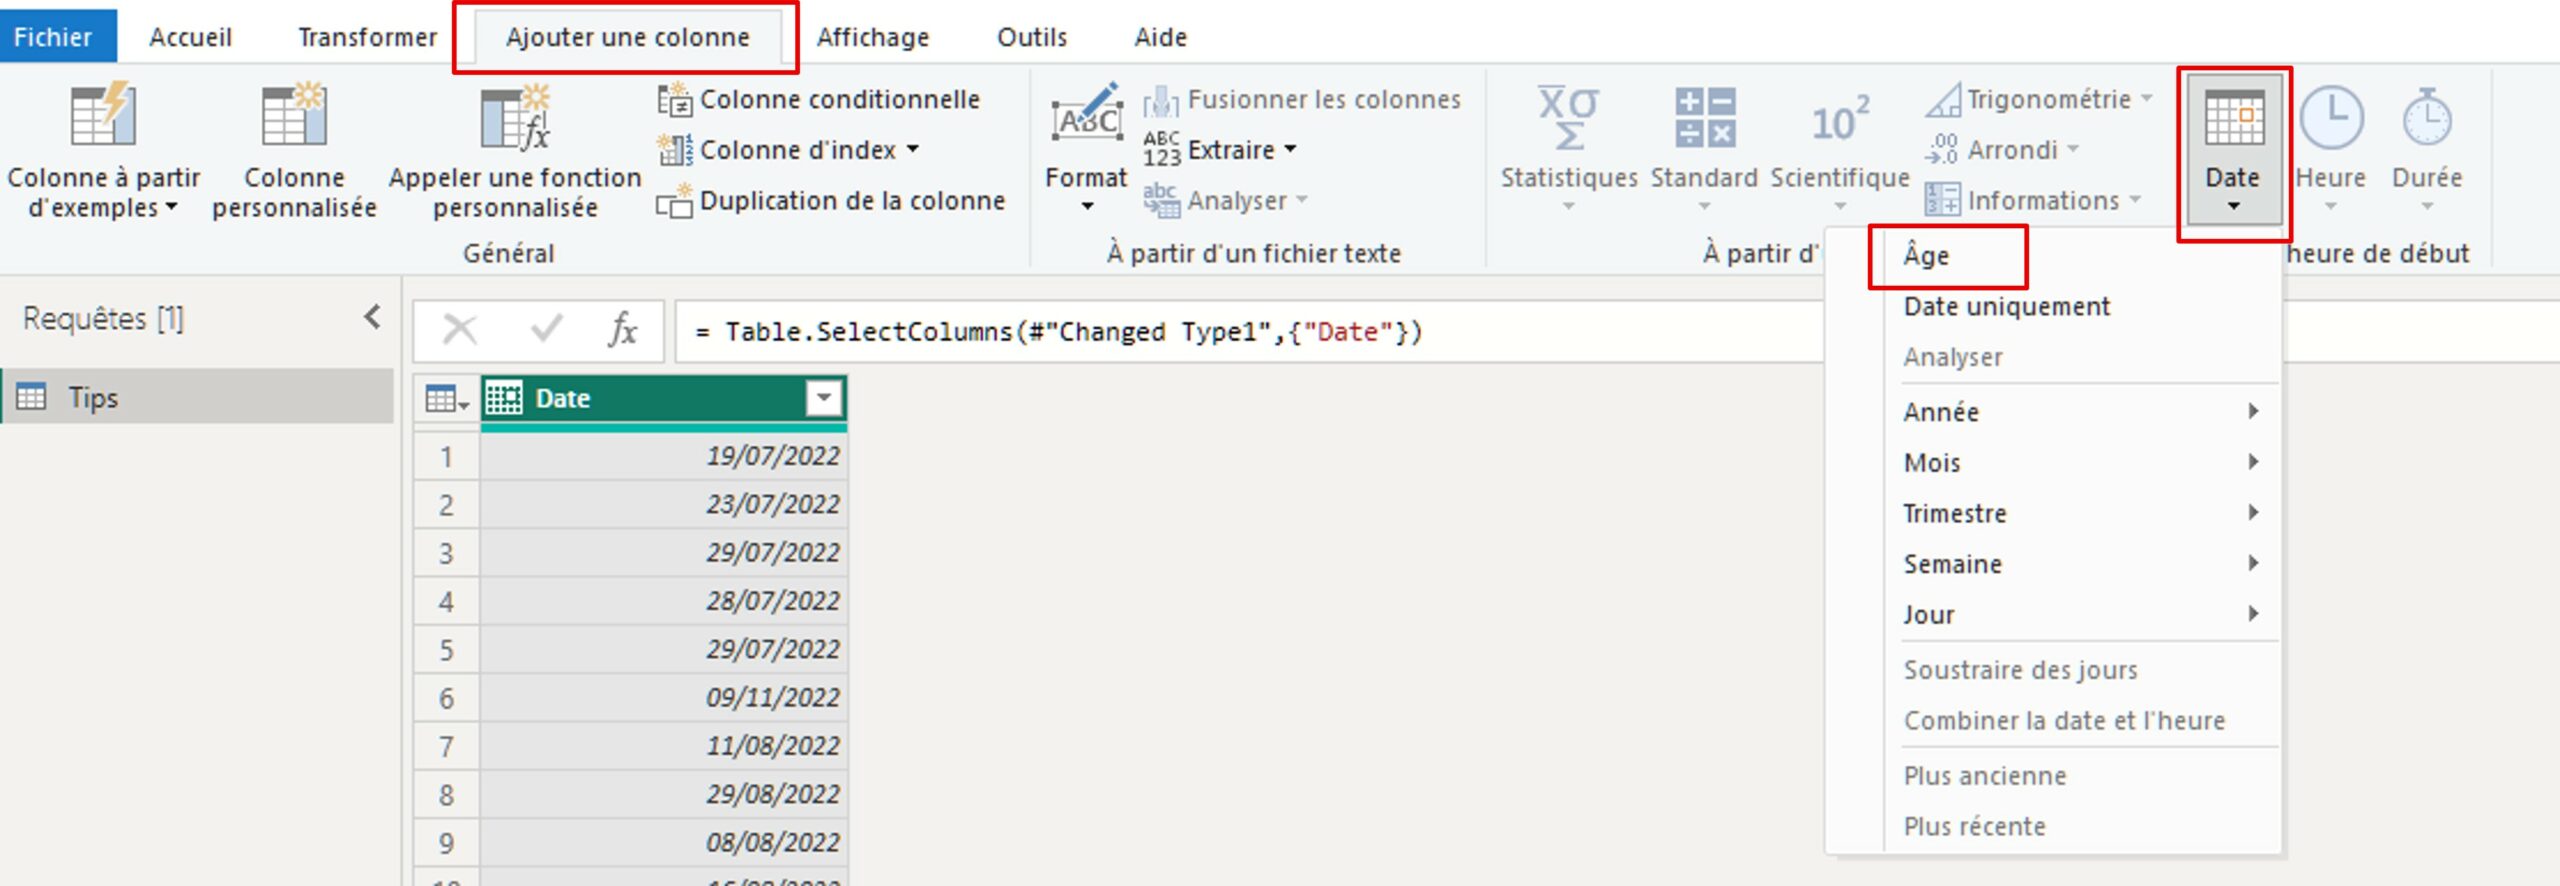Open the Heure menu

(x=2331, y=148)
